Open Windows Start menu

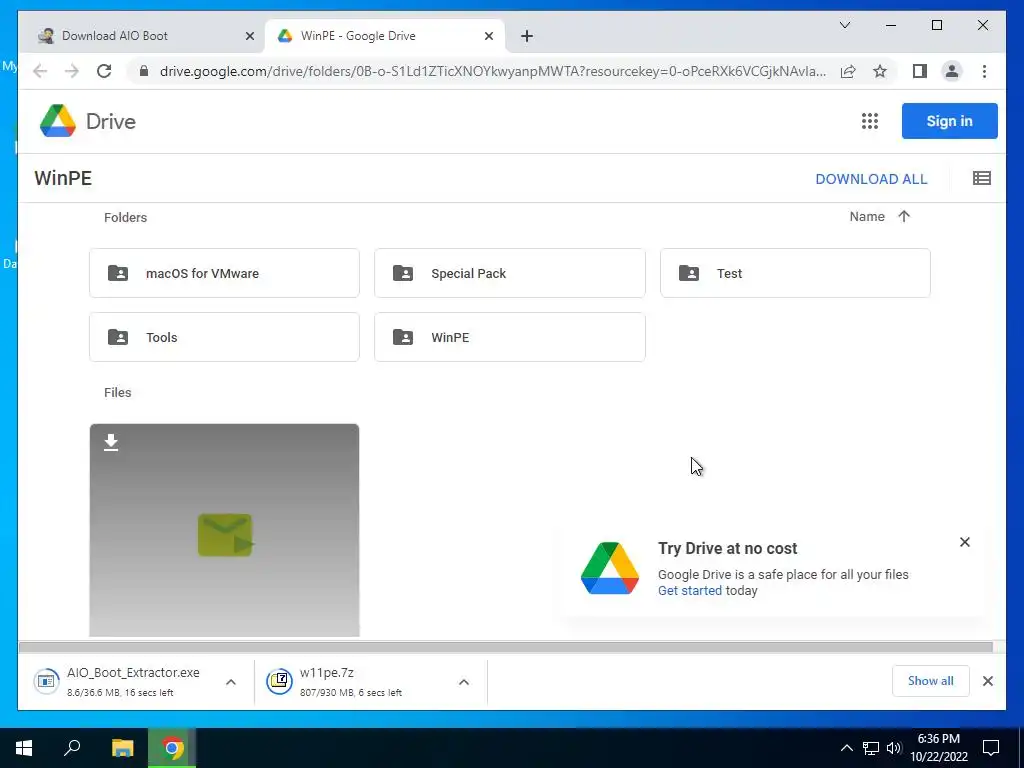(24, 748)
